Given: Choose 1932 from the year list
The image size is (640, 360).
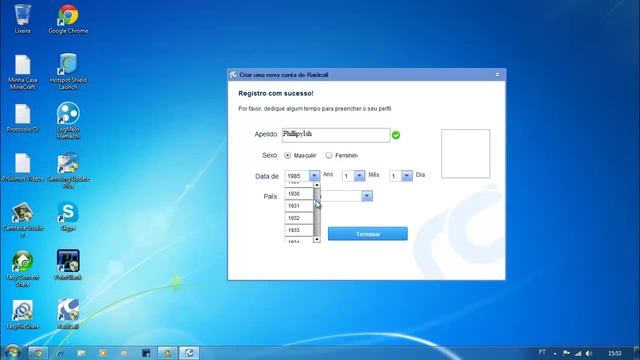Looking at the screenshot, I should click(299, 218).
